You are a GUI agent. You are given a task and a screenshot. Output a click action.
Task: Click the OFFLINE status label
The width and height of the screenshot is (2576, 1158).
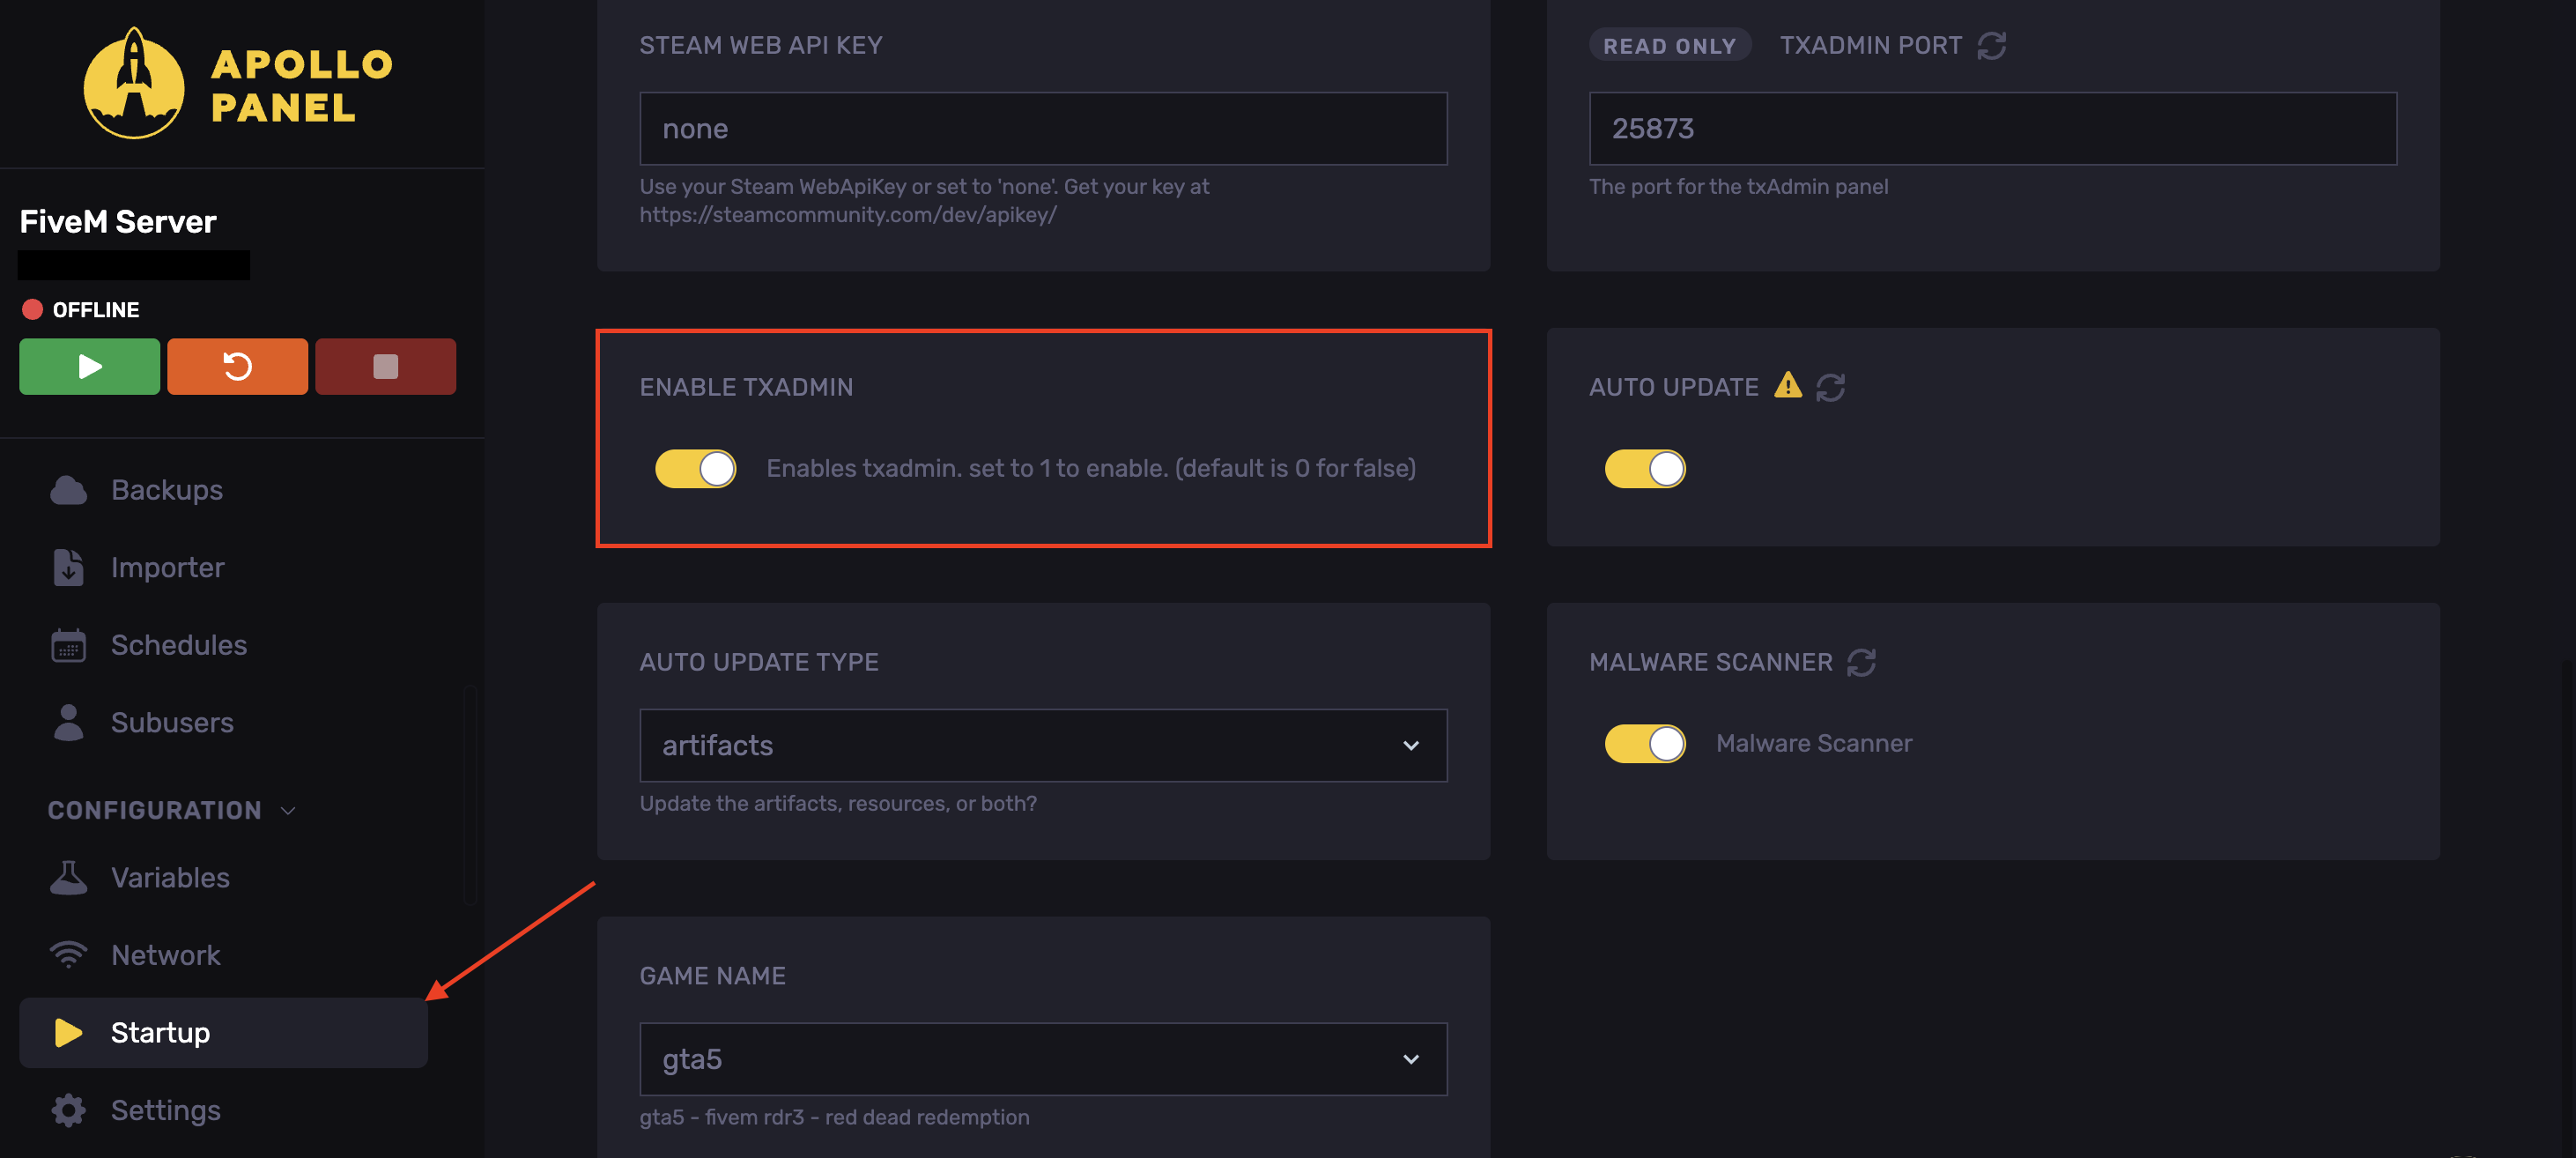(x=96, y=310)
